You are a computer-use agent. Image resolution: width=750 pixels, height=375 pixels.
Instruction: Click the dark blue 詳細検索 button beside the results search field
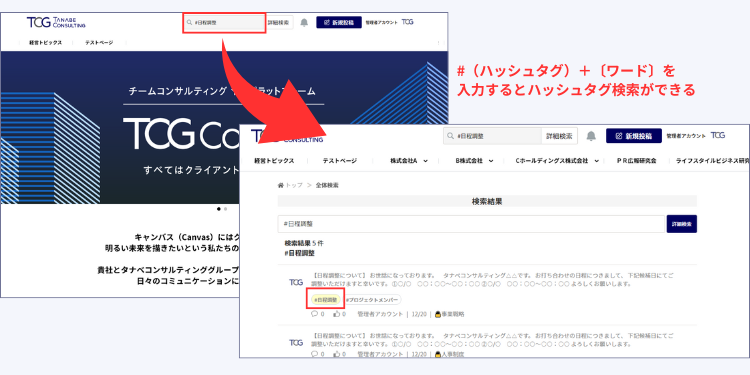coord(682,224)
